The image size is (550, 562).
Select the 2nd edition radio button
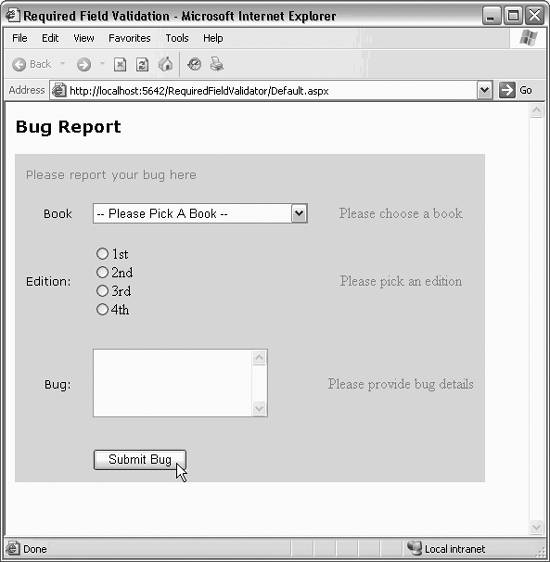(102, 272)
